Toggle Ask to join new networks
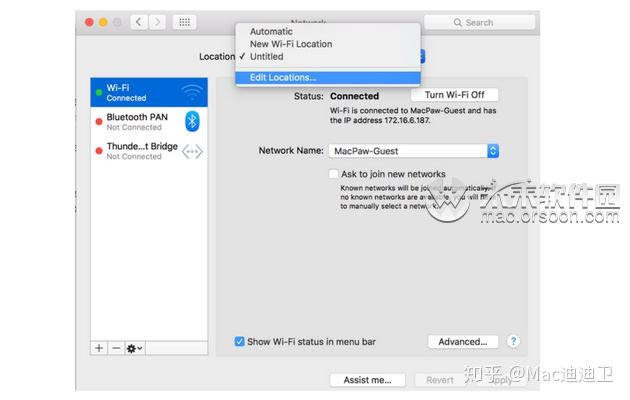This screenshot has width=630, height=400. pos(333,174)
